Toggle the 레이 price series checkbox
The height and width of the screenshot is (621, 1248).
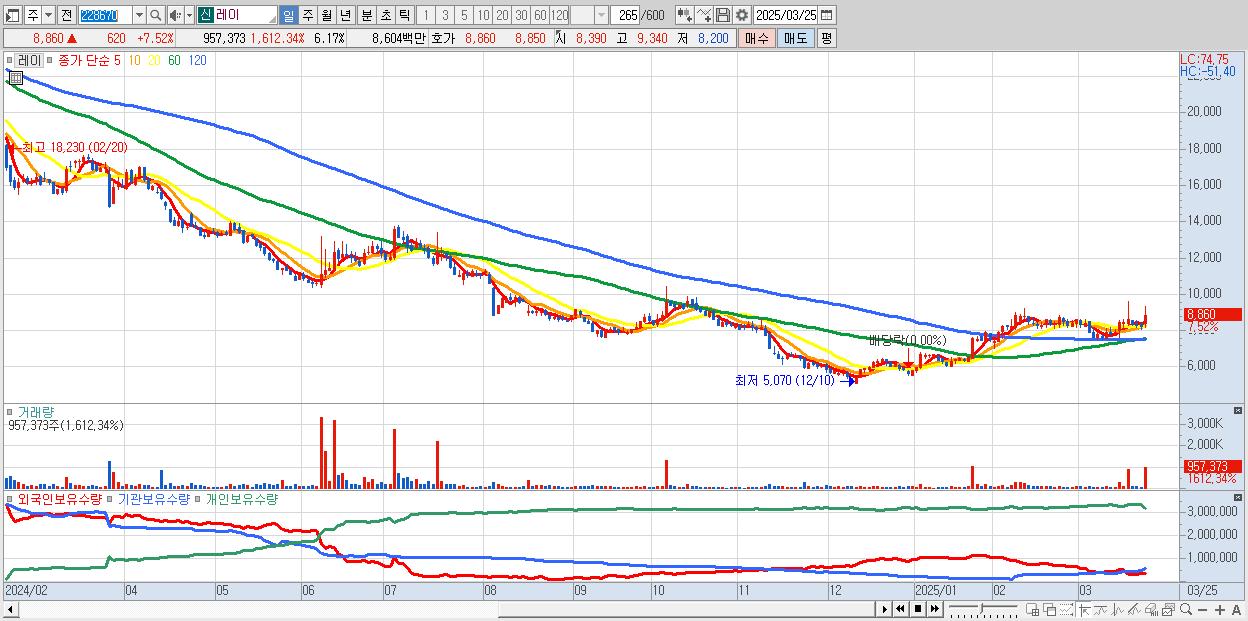[11, 60]
